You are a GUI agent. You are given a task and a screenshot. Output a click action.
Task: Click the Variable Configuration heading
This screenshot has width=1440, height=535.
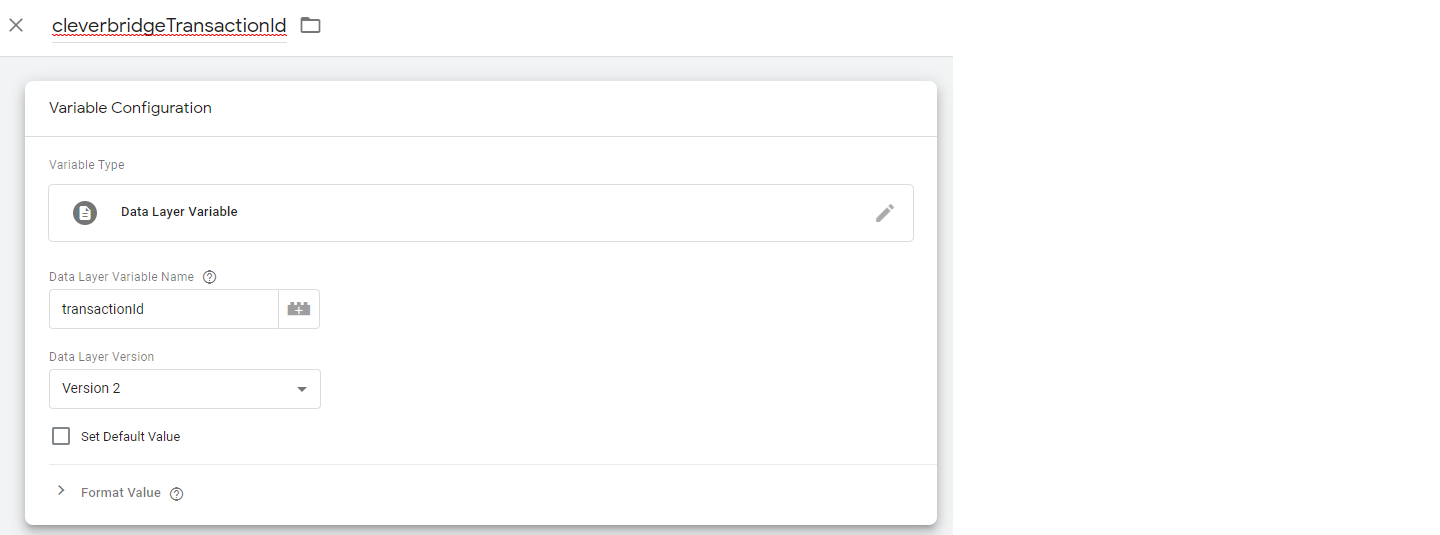click(x=130, y=108)
